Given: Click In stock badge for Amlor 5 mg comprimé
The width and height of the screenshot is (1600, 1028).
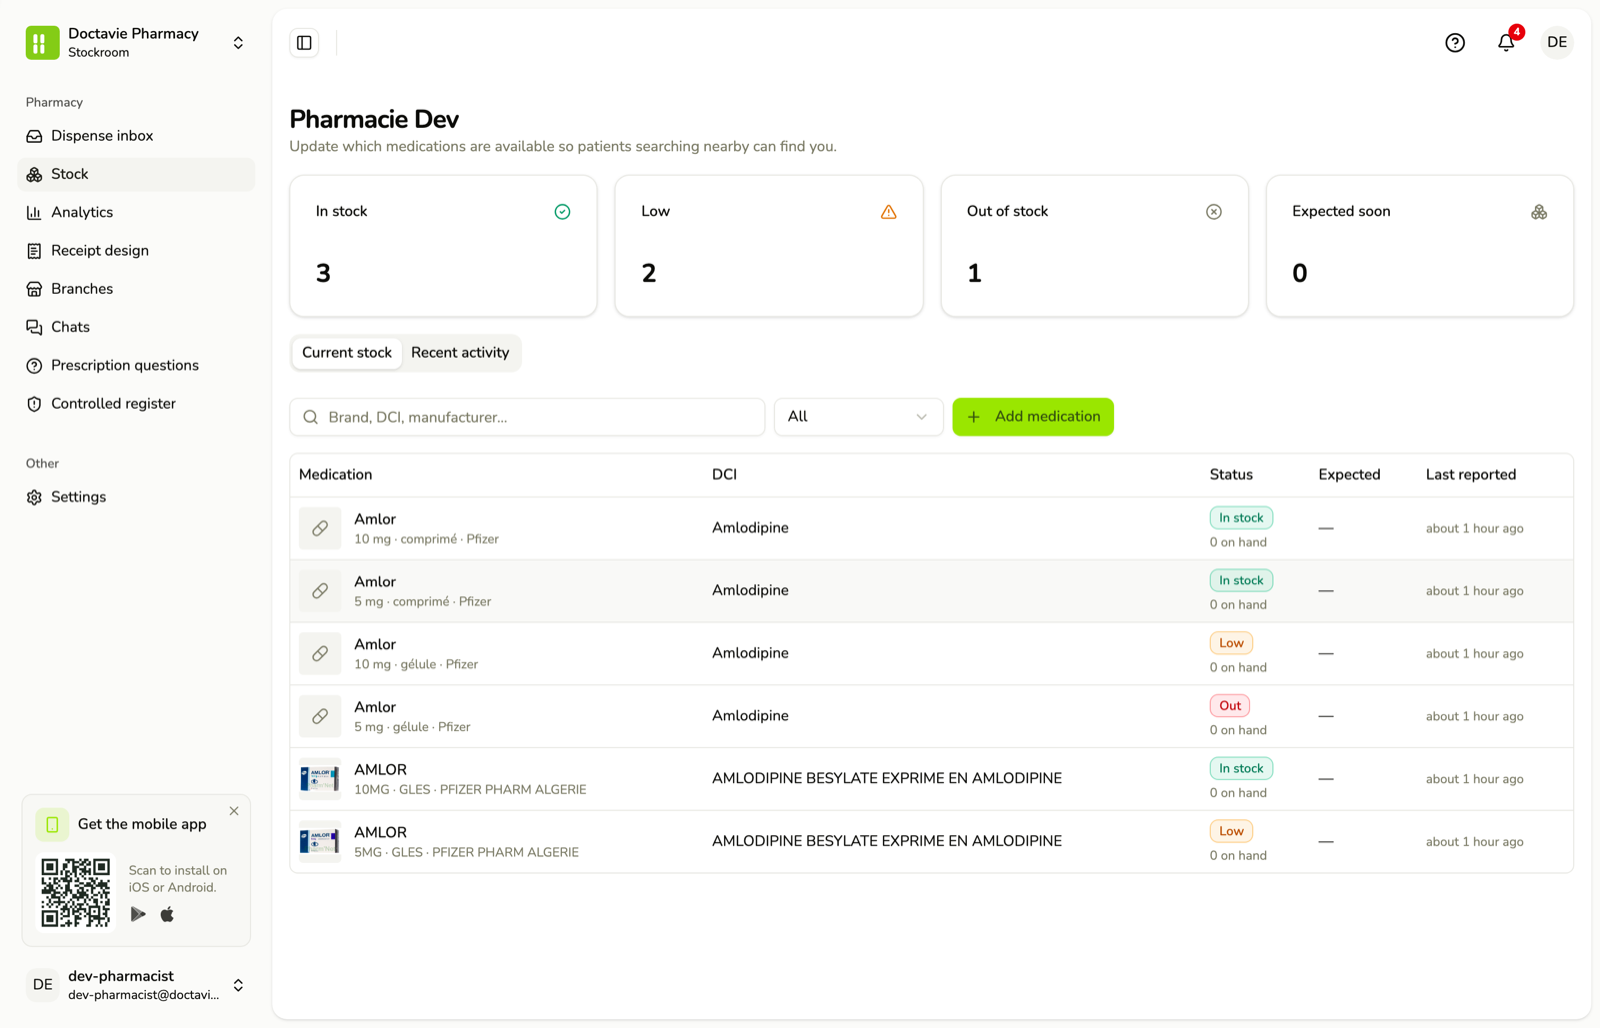Looking at the screenshot, I should (x=1241, y=581).
